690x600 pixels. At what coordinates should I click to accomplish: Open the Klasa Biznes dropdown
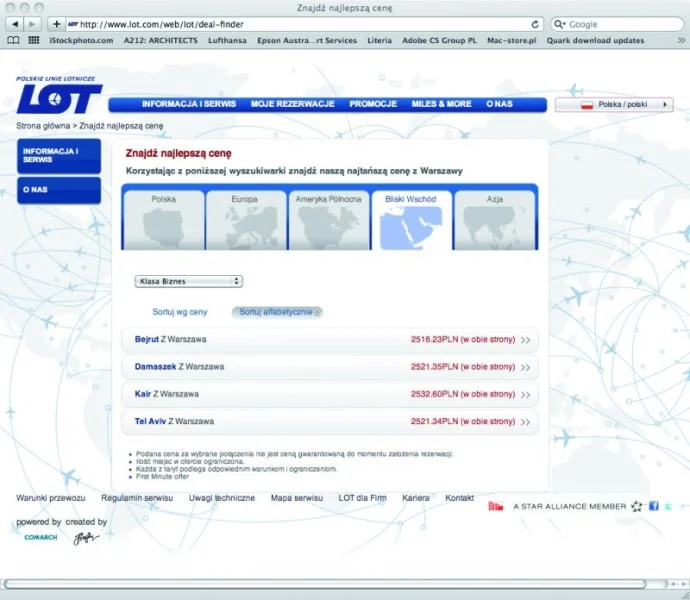[189, 282]
